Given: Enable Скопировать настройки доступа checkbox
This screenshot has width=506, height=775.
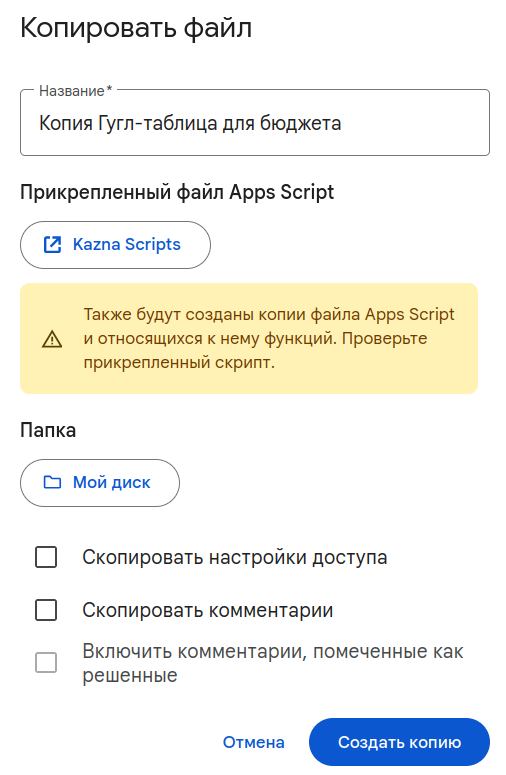Looking at the screenshot, I should tap(46, 557).
